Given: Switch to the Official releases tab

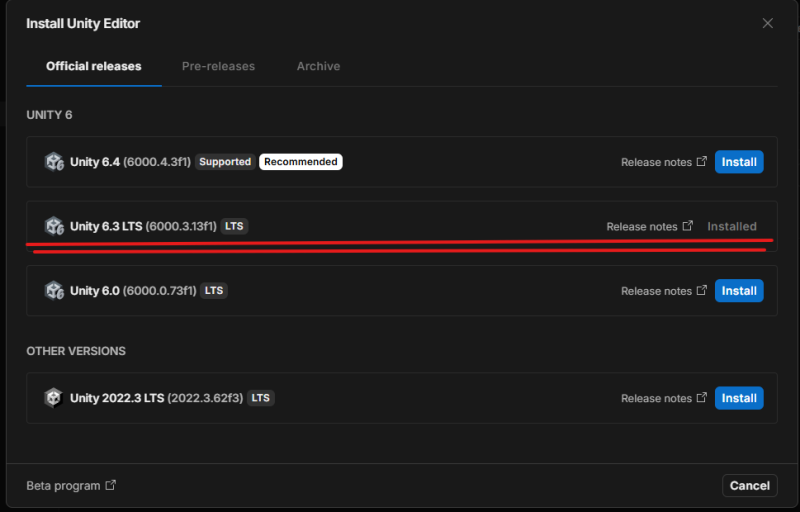Looking at the screenshot, I should point(94,66).
